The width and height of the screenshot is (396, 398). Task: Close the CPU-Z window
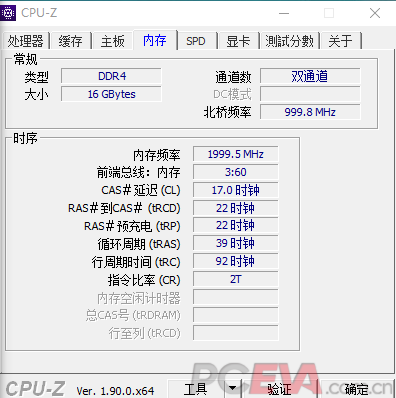(x=375, y=13)
